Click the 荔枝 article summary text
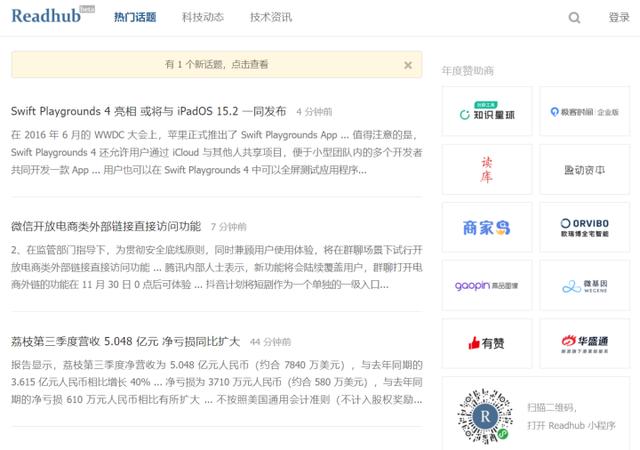 [217, 382]
